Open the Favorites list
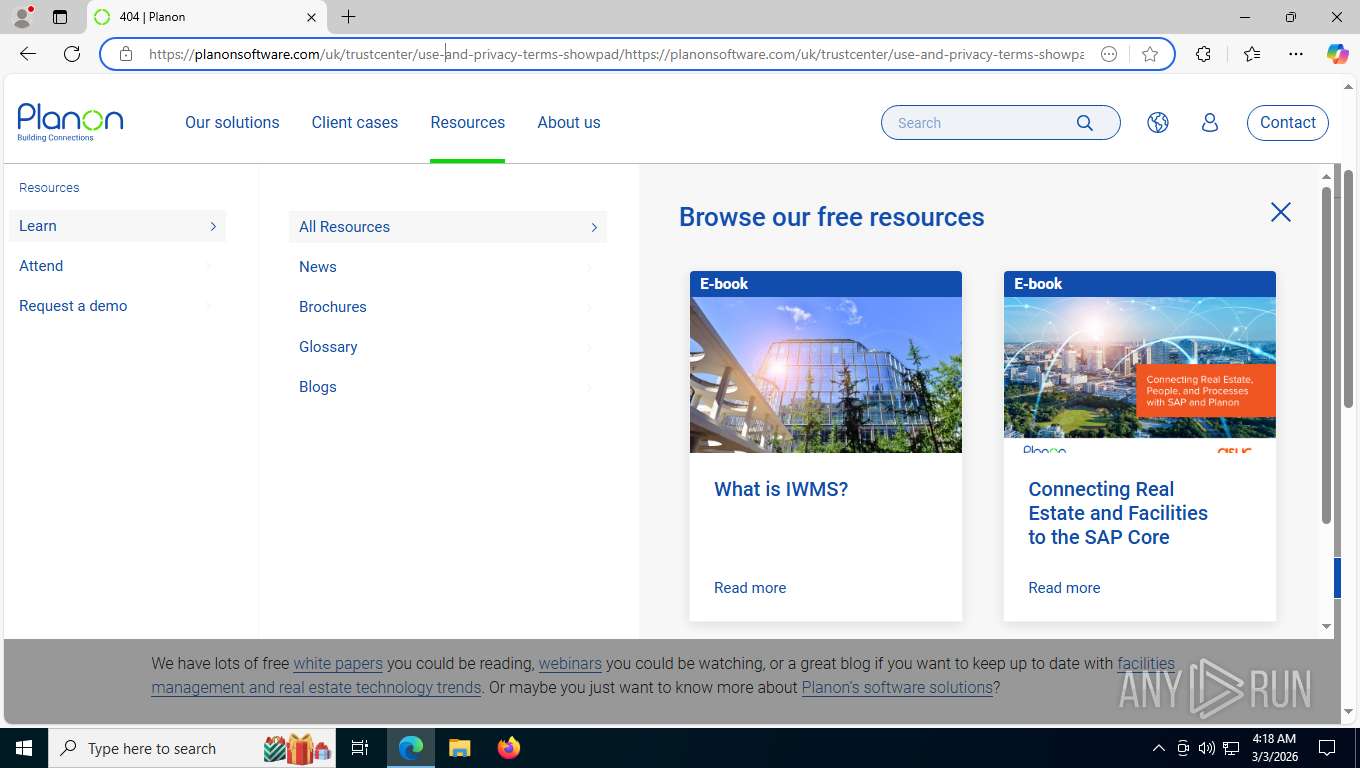Viewport: 1360px width, 768px height. tap(1252, 54)
